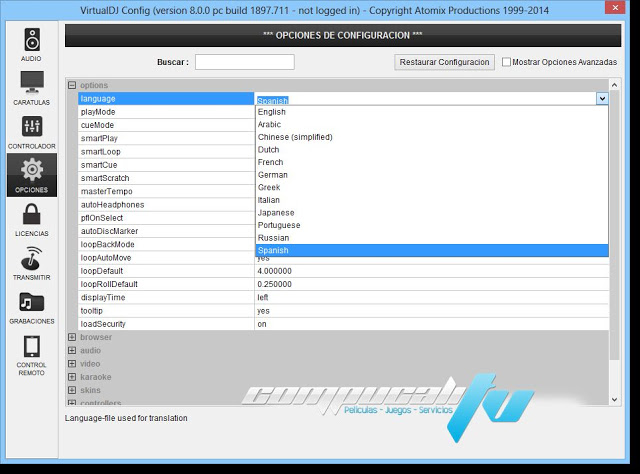Choose Italian from the language list
The height and width of the screenshot is (474, 640).
tap(432, 200)
